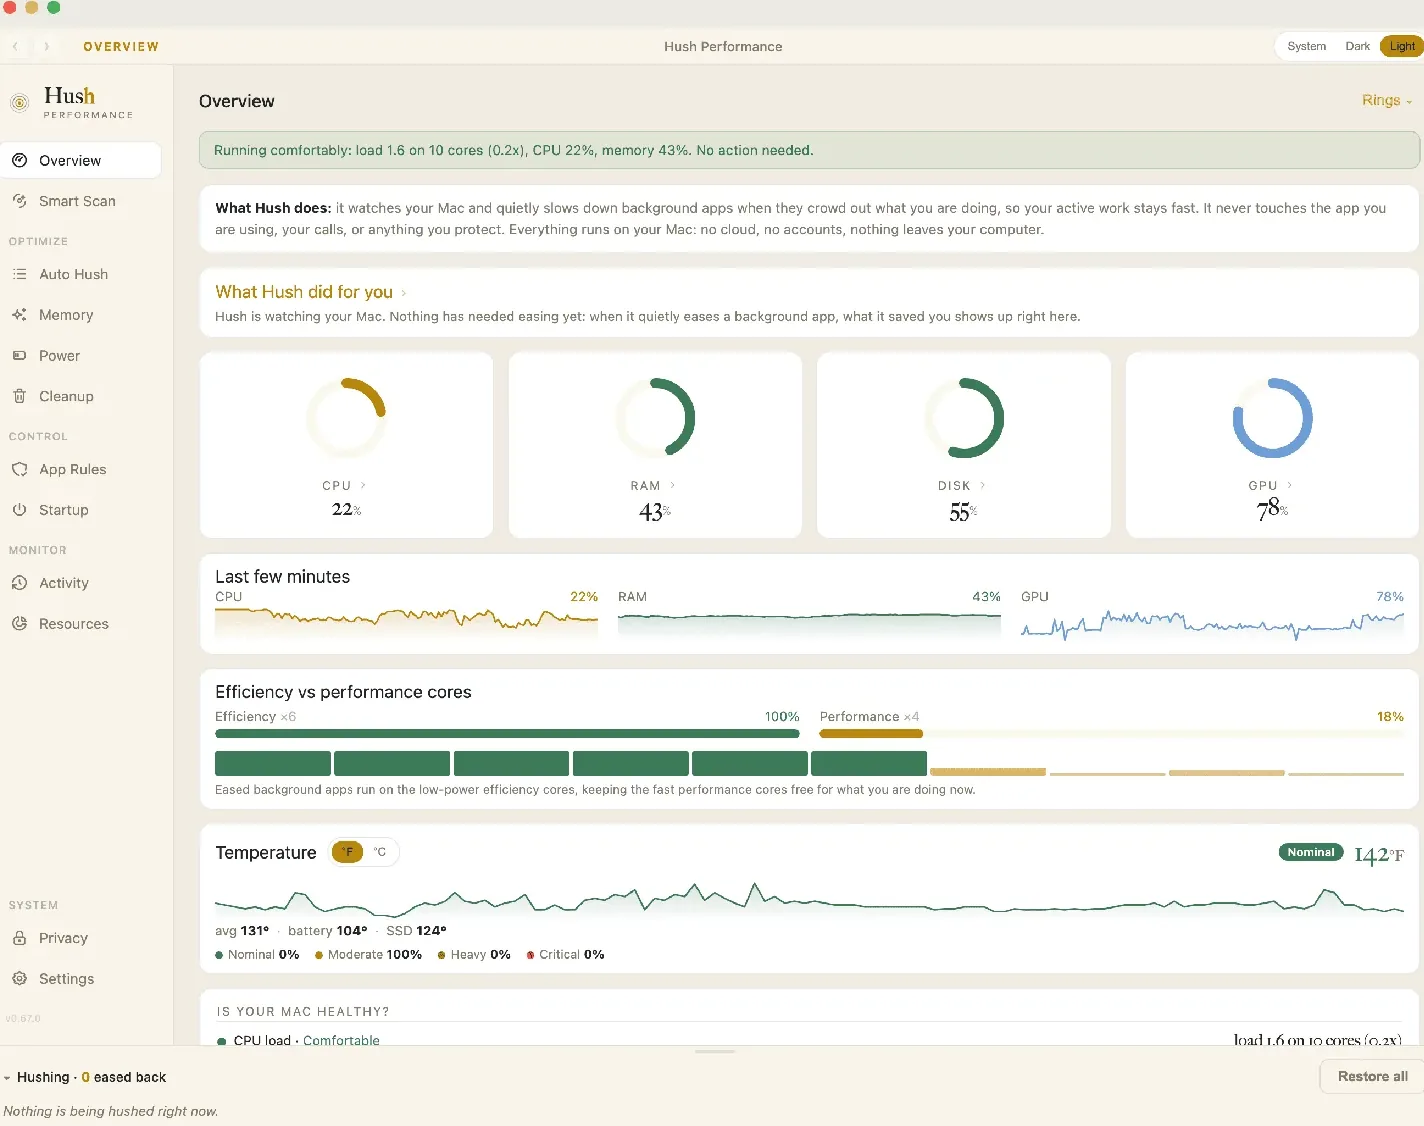Click the Power battery icon

pos(19,355)
